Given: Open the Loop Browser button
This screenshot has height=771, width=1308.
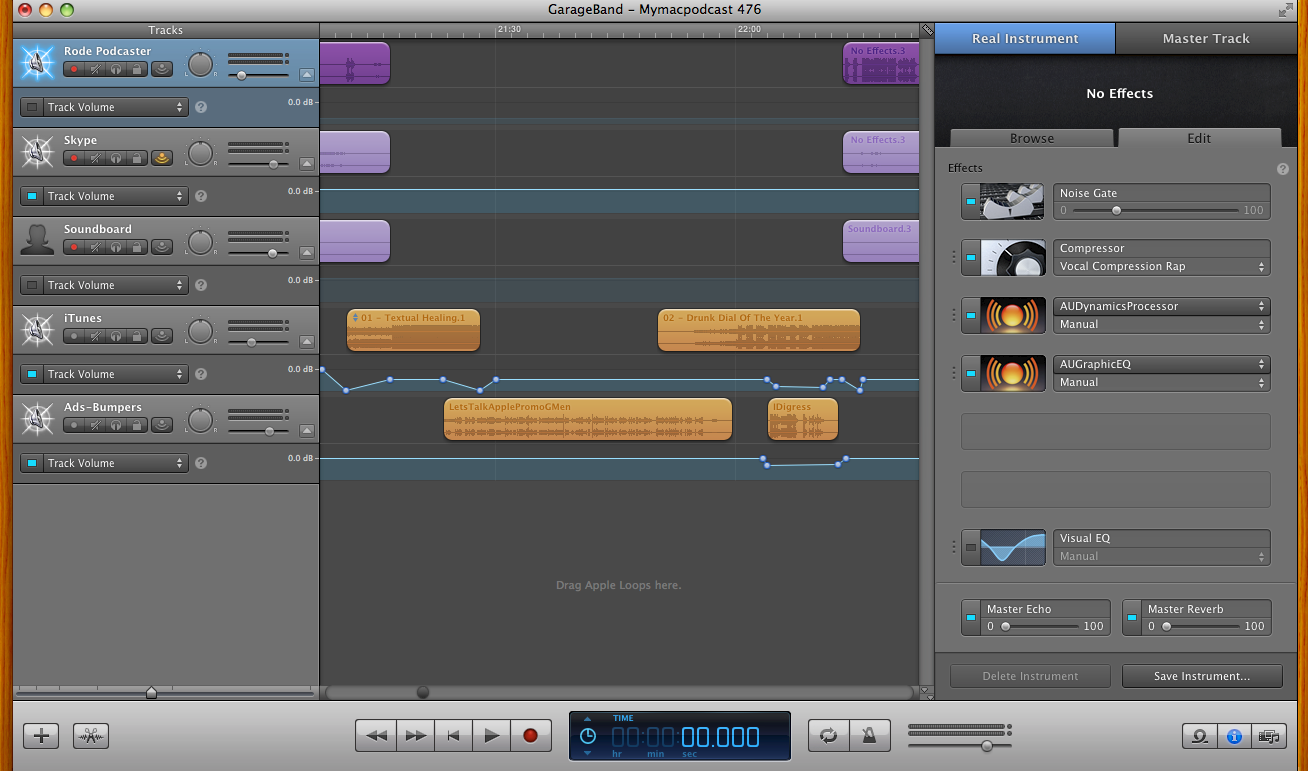Looking at the screenshot, I should [x=1199, y=736].
